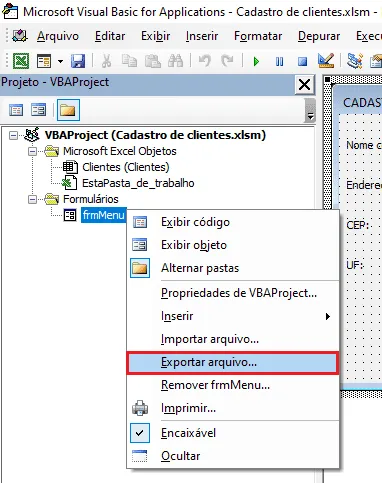Click the Clientes worksheet icon in tree
Viewport: 382px width, 483px height.
pyautogui.click(x=70, y=167)
